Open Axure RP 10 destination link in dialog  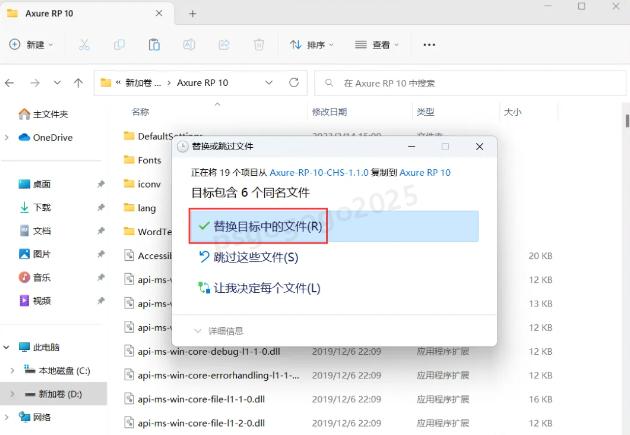pos(425,172)
